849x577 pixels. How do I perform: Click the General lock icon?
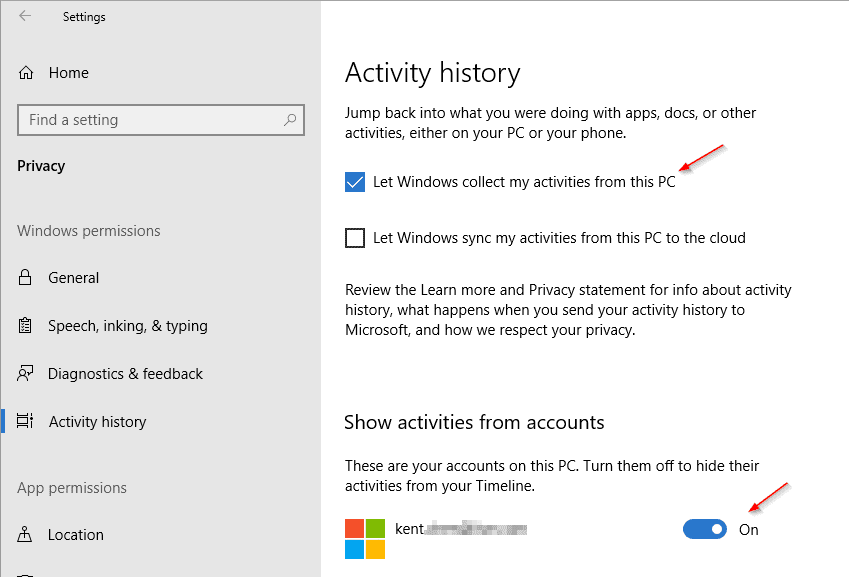(27, 278)
